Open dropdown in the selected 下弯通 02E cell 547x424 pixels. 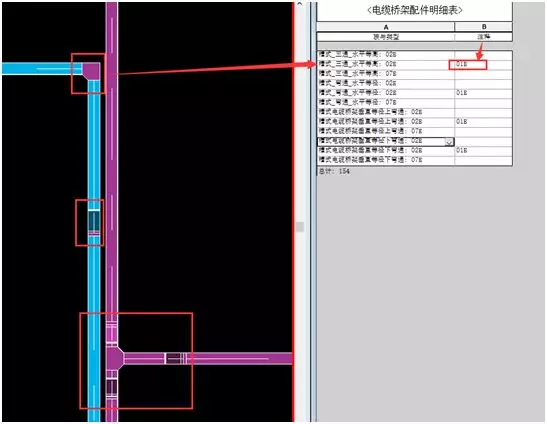point(449,142)
